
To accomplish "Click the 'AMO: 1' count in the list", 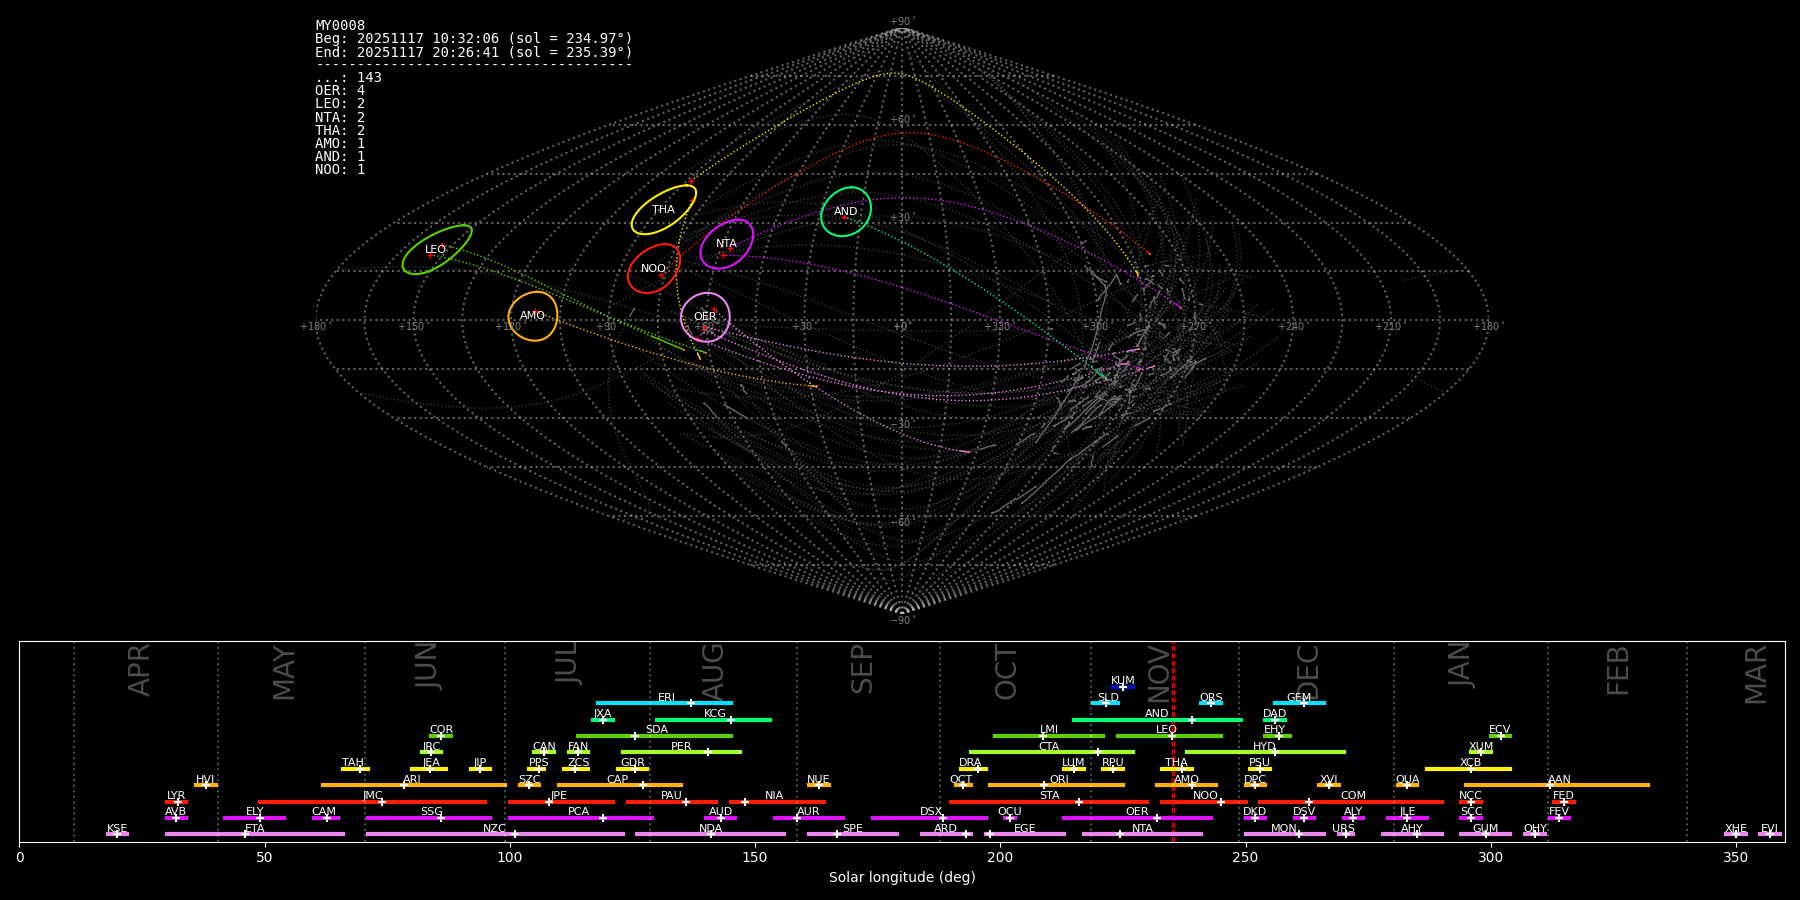I will [x=340, y=144].
